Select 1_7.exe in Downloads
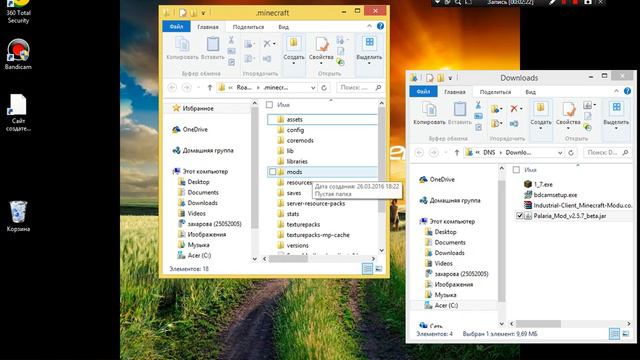 tap(543, 184)
